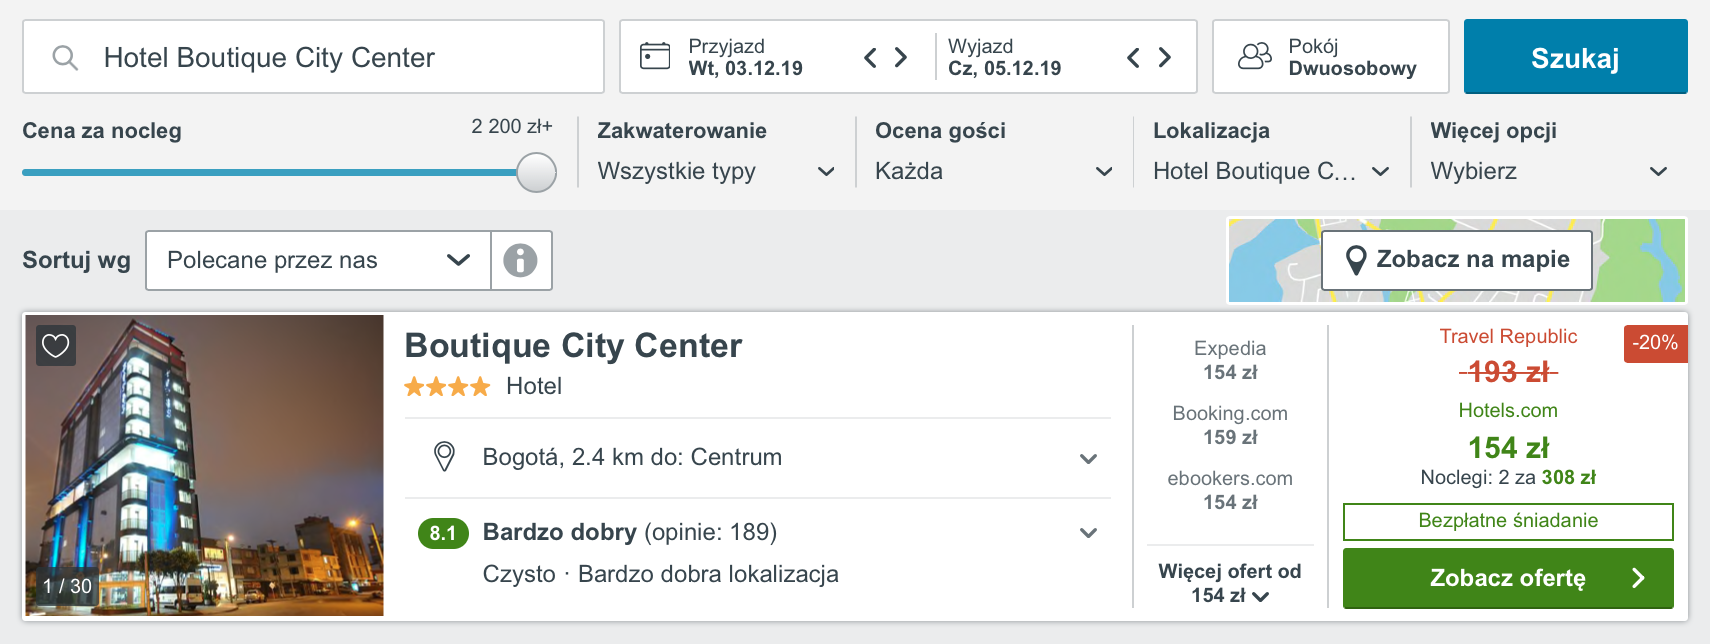Toggle favorite heart on hotel photo

tap(56, 346)
